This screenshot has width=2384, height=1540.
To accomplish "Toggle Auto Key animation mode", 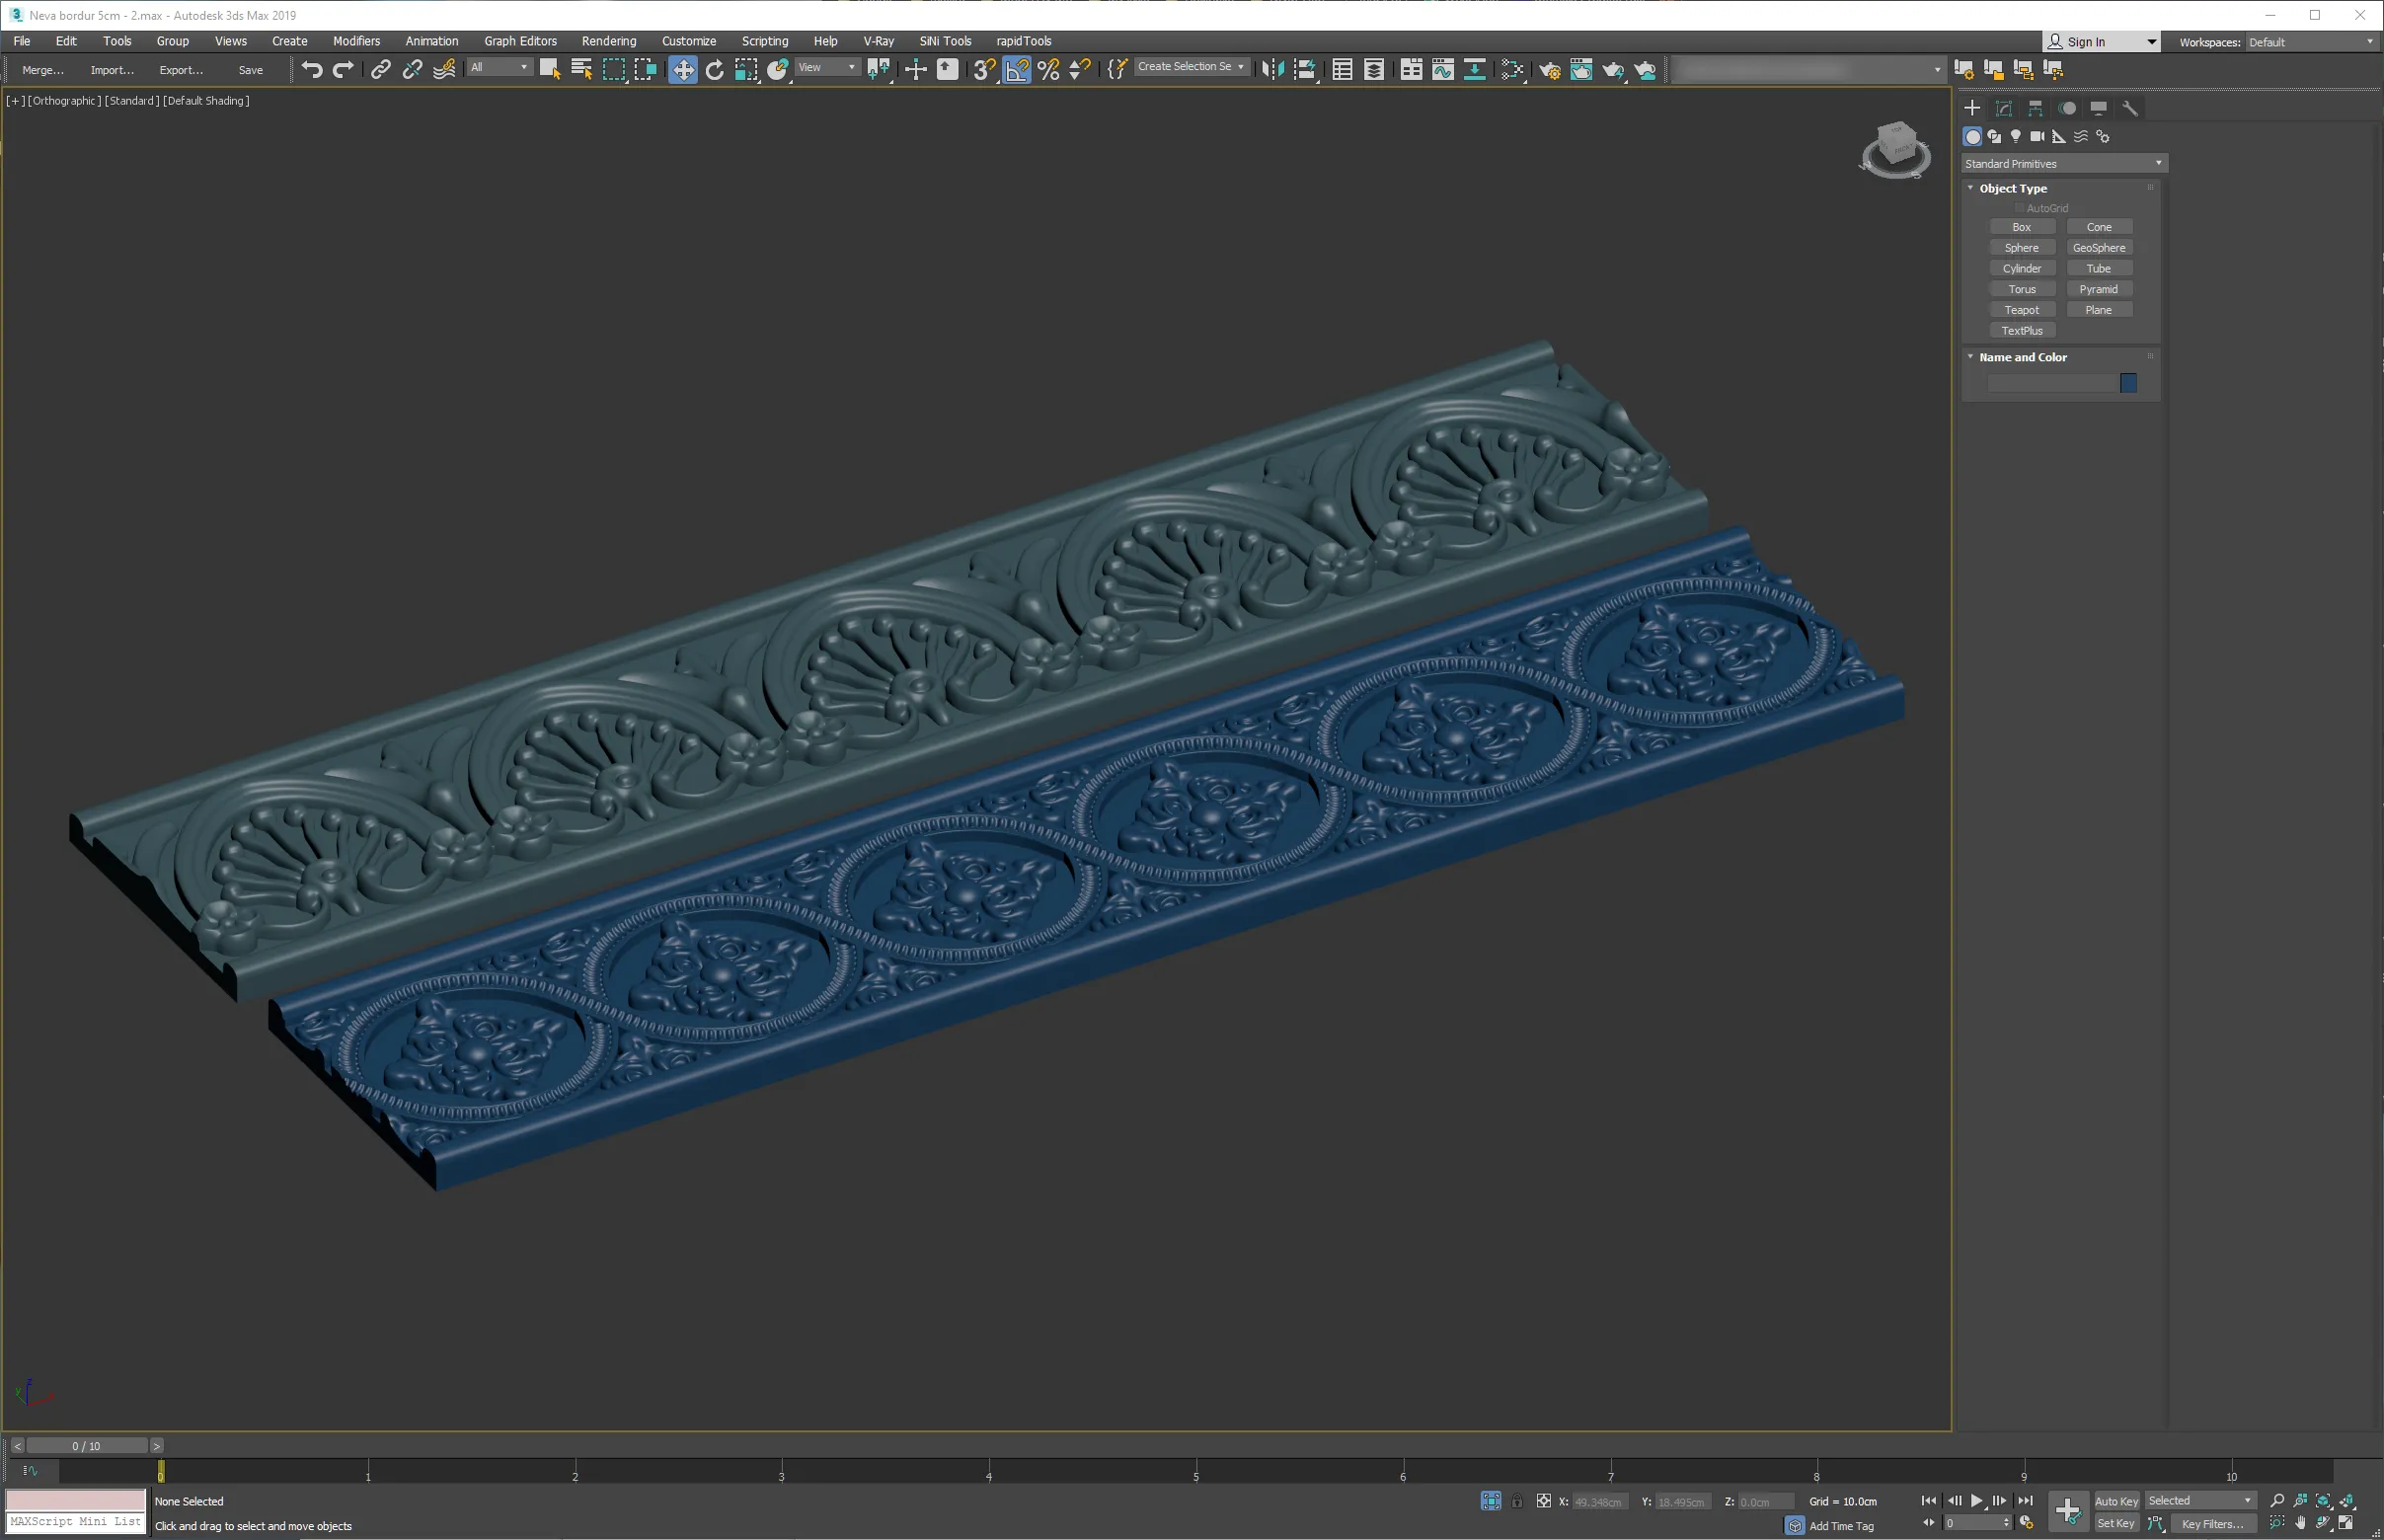I will coord(2115,1501).
